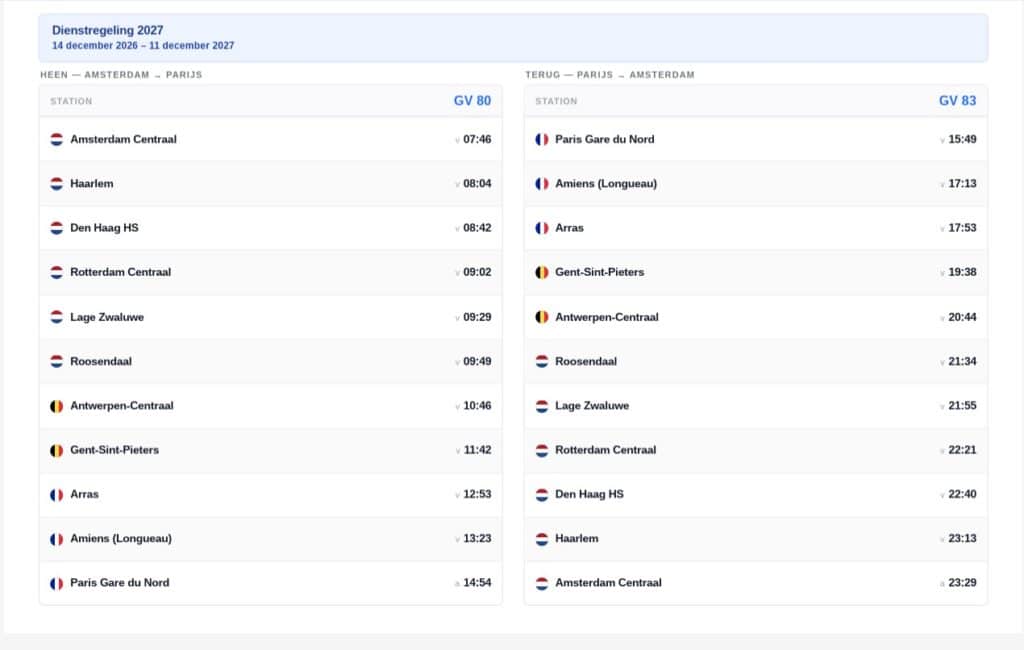This screenshot has height=650, width=1024.
Task: Click the Rotterdam Centraal station name in GV 83
Action: click(x=605, y=450)
